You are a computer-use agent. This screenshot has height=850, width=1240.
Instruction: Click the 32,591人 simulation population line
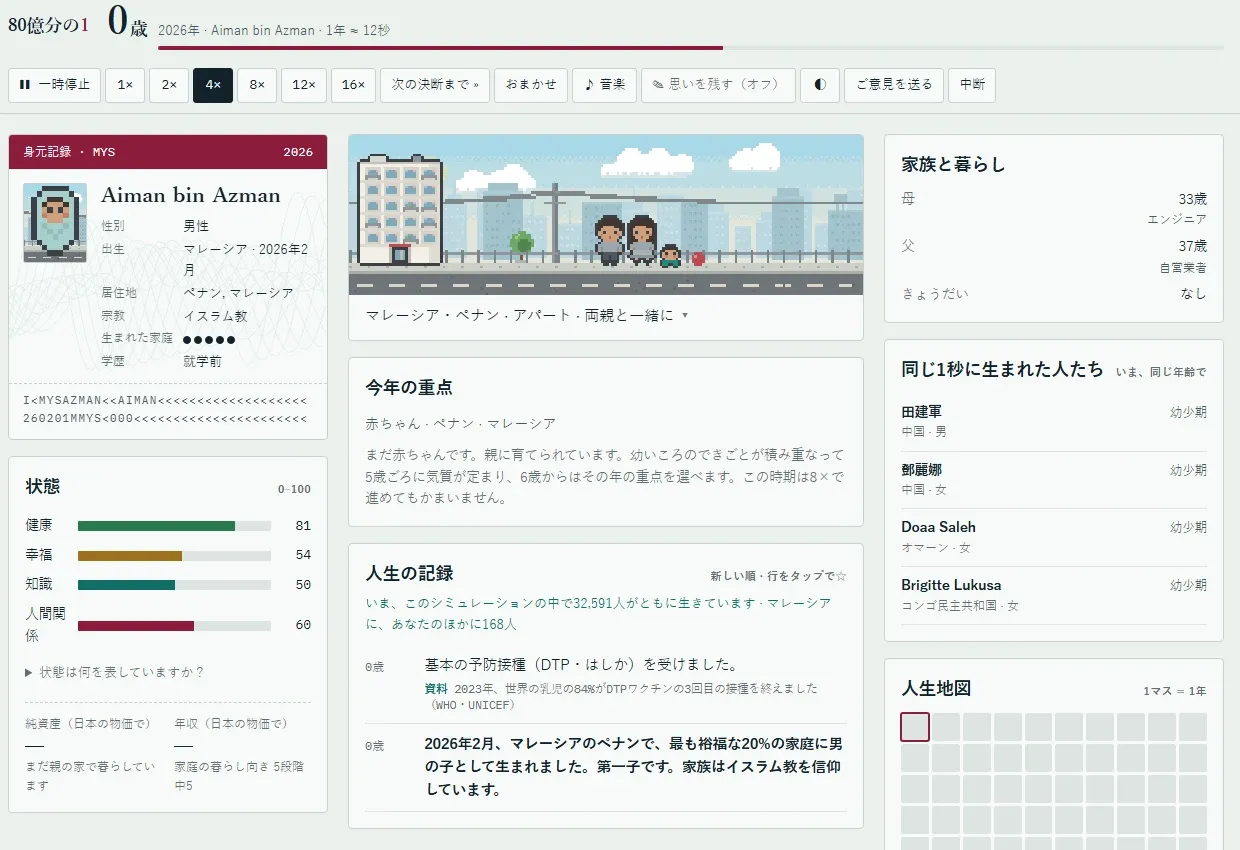tap(598, 614)
